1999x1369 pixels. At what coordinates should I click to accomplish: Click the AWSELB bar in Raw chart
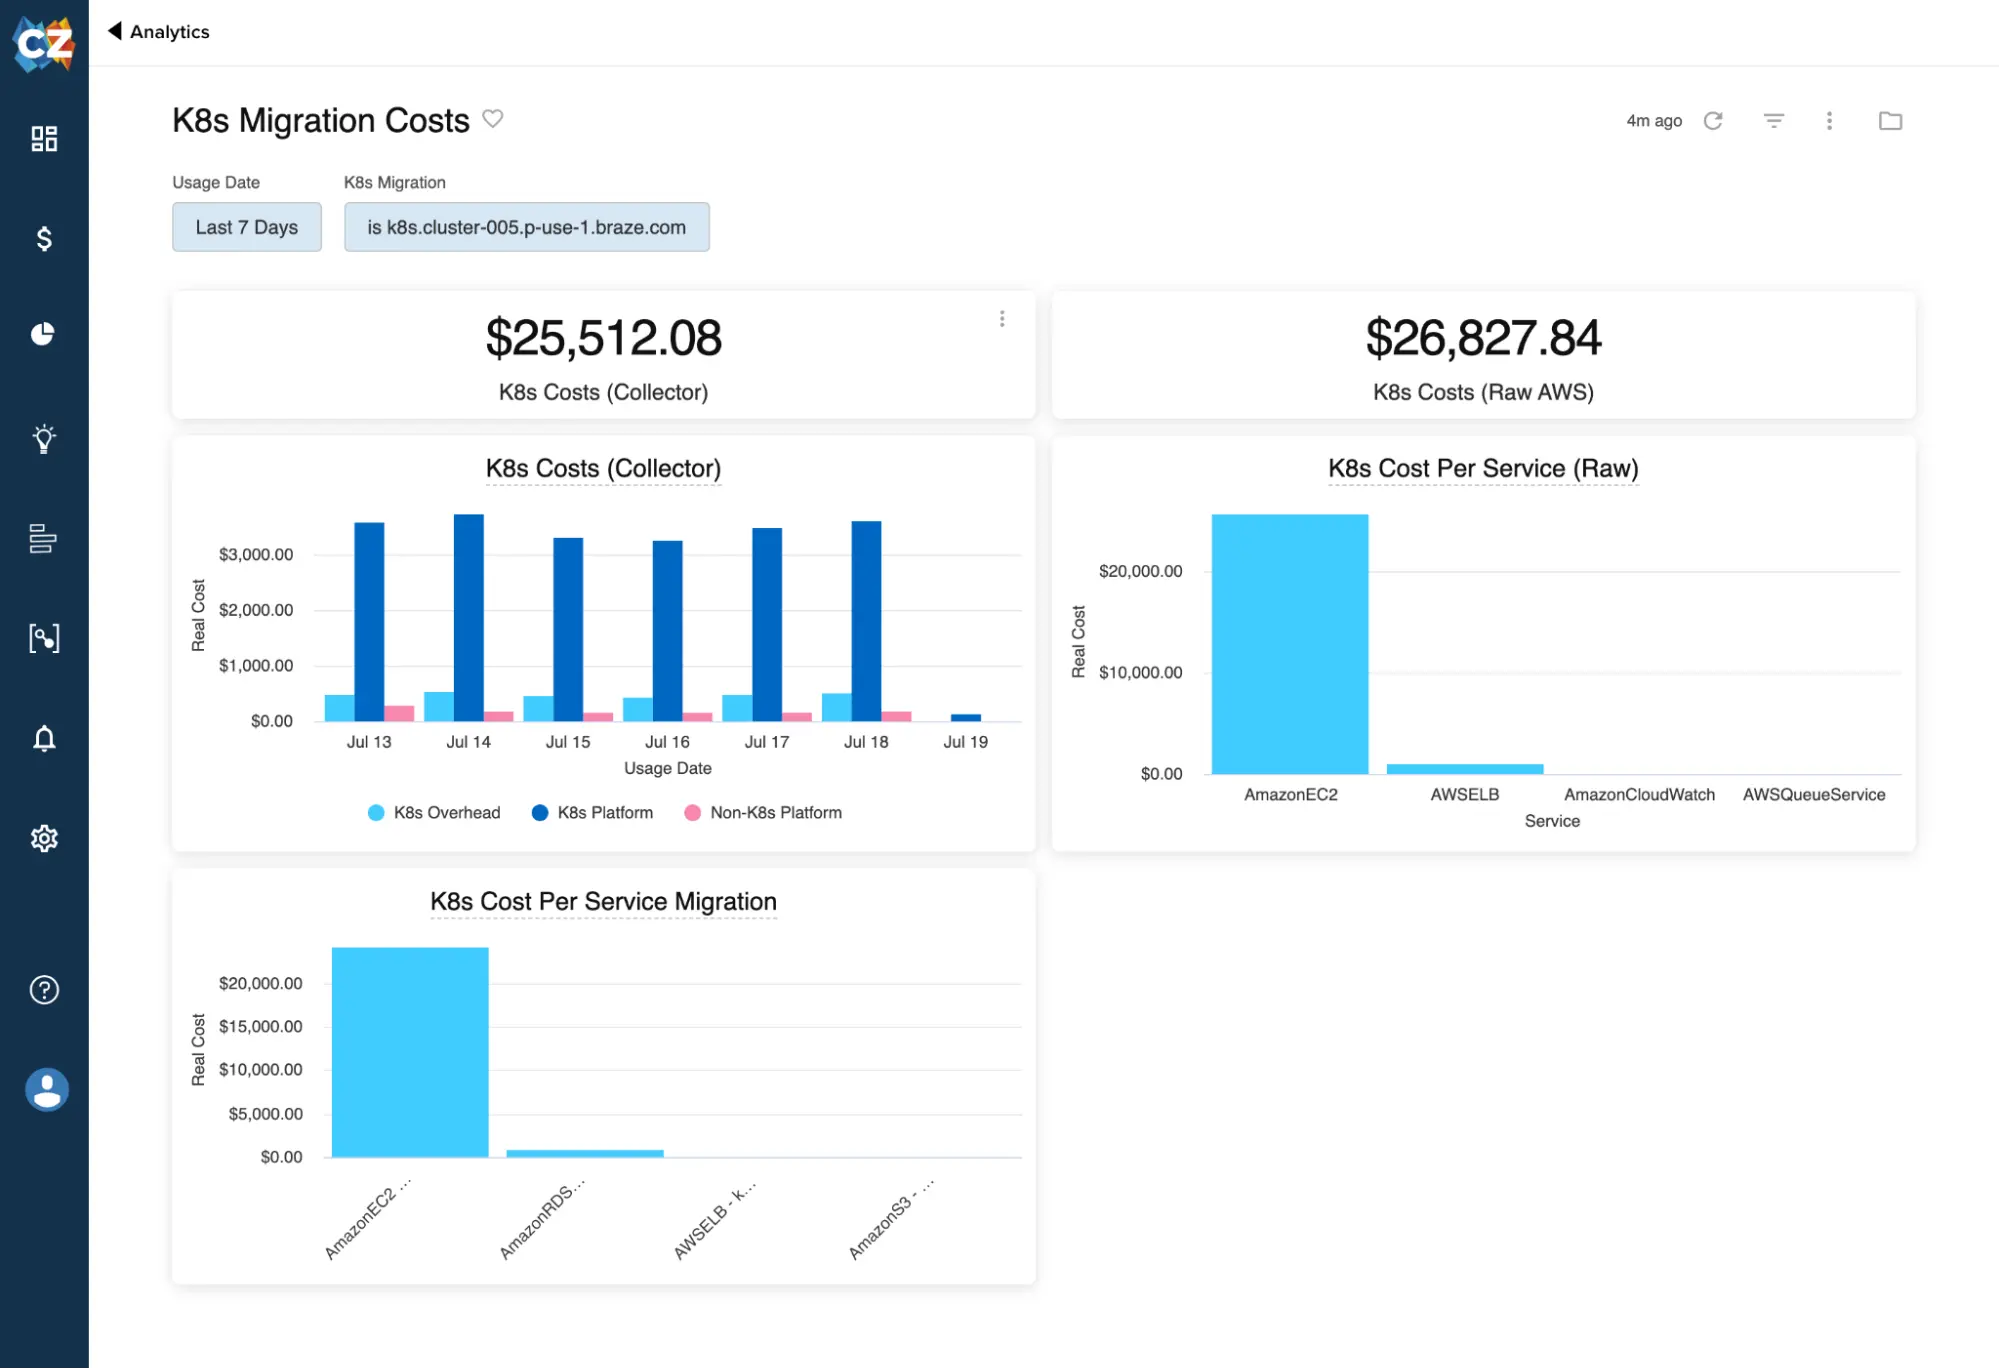pyautogui.click(x=1465, y=769)
